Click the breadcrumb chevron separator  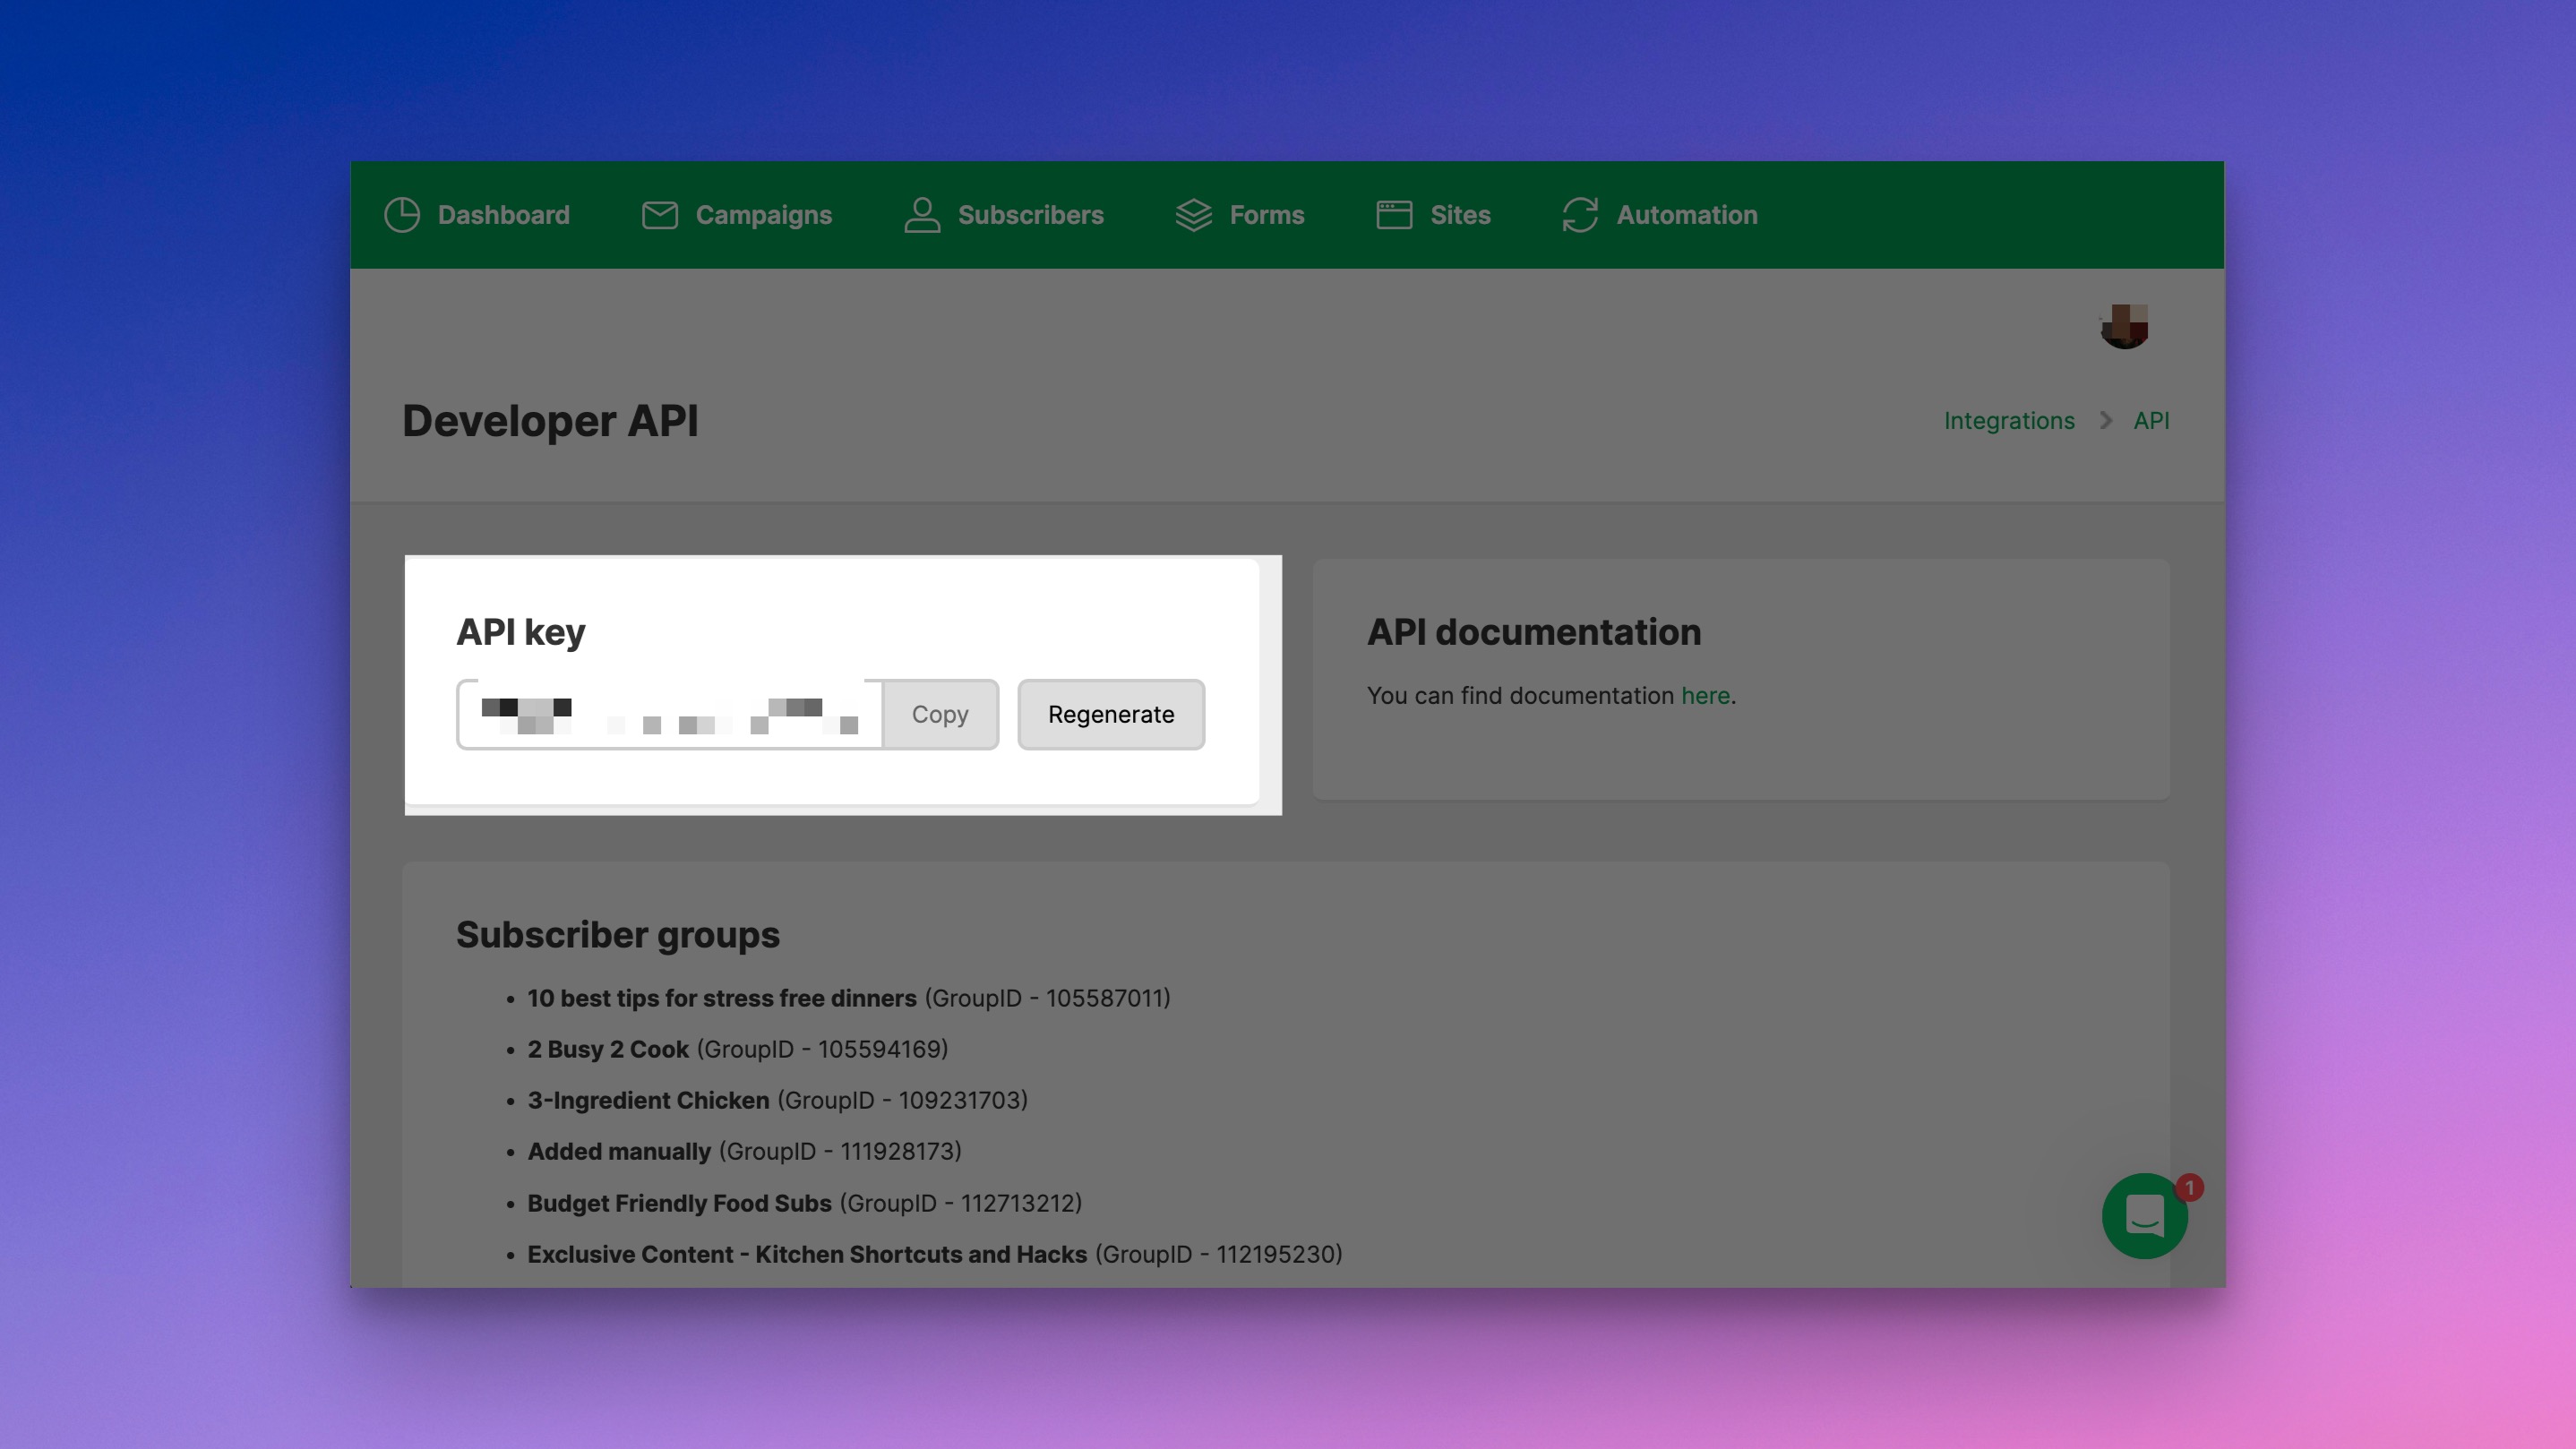[x=2105, y=421]
